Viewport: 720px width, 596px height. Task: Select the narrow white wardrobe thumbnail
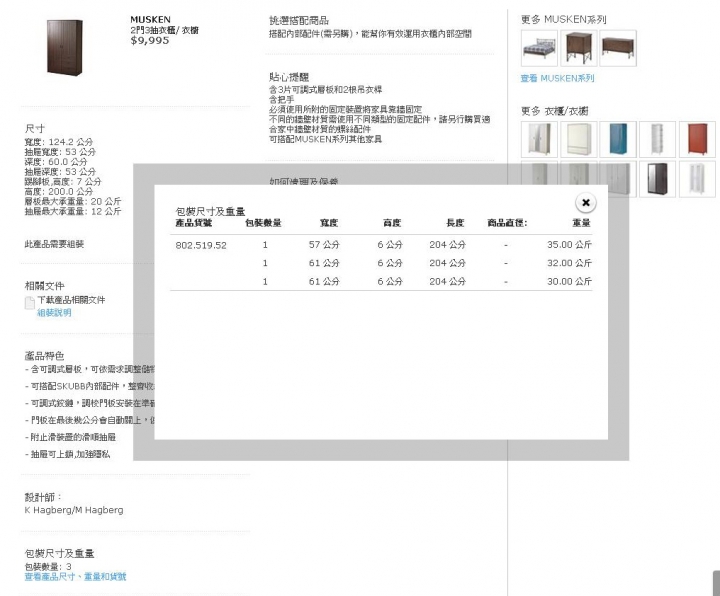click(x=658, y=140)
